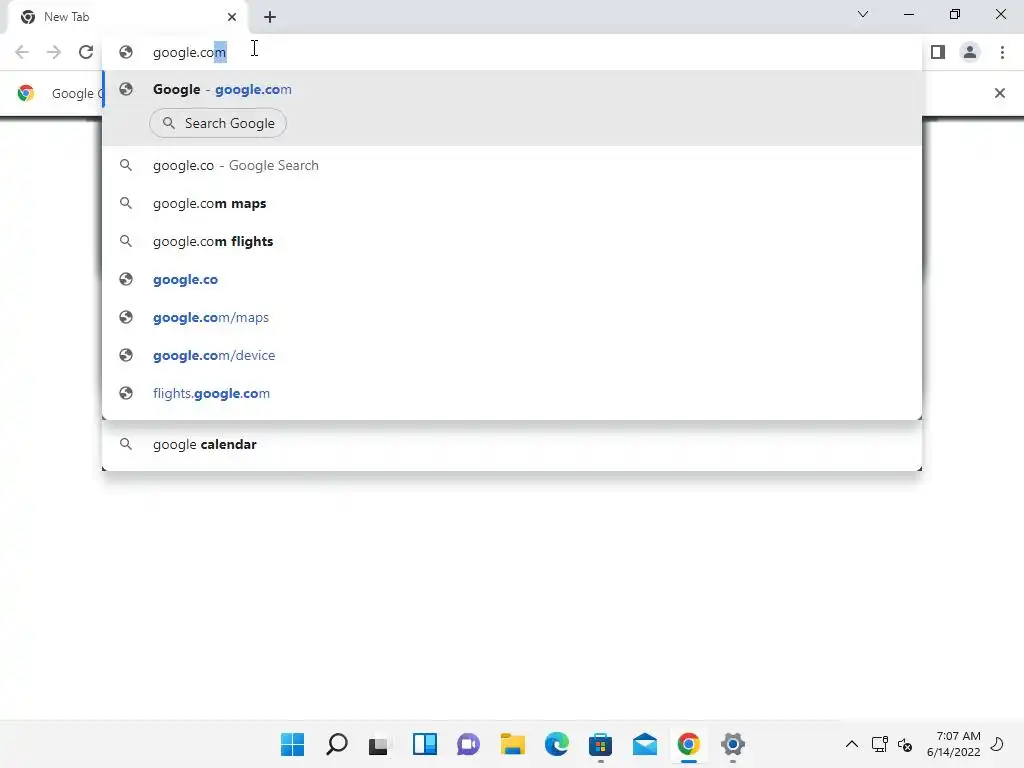This screenshot has width=1024, height=768.
Task: Click magnifier icon beside google calendar
Action: coord(126,444)
